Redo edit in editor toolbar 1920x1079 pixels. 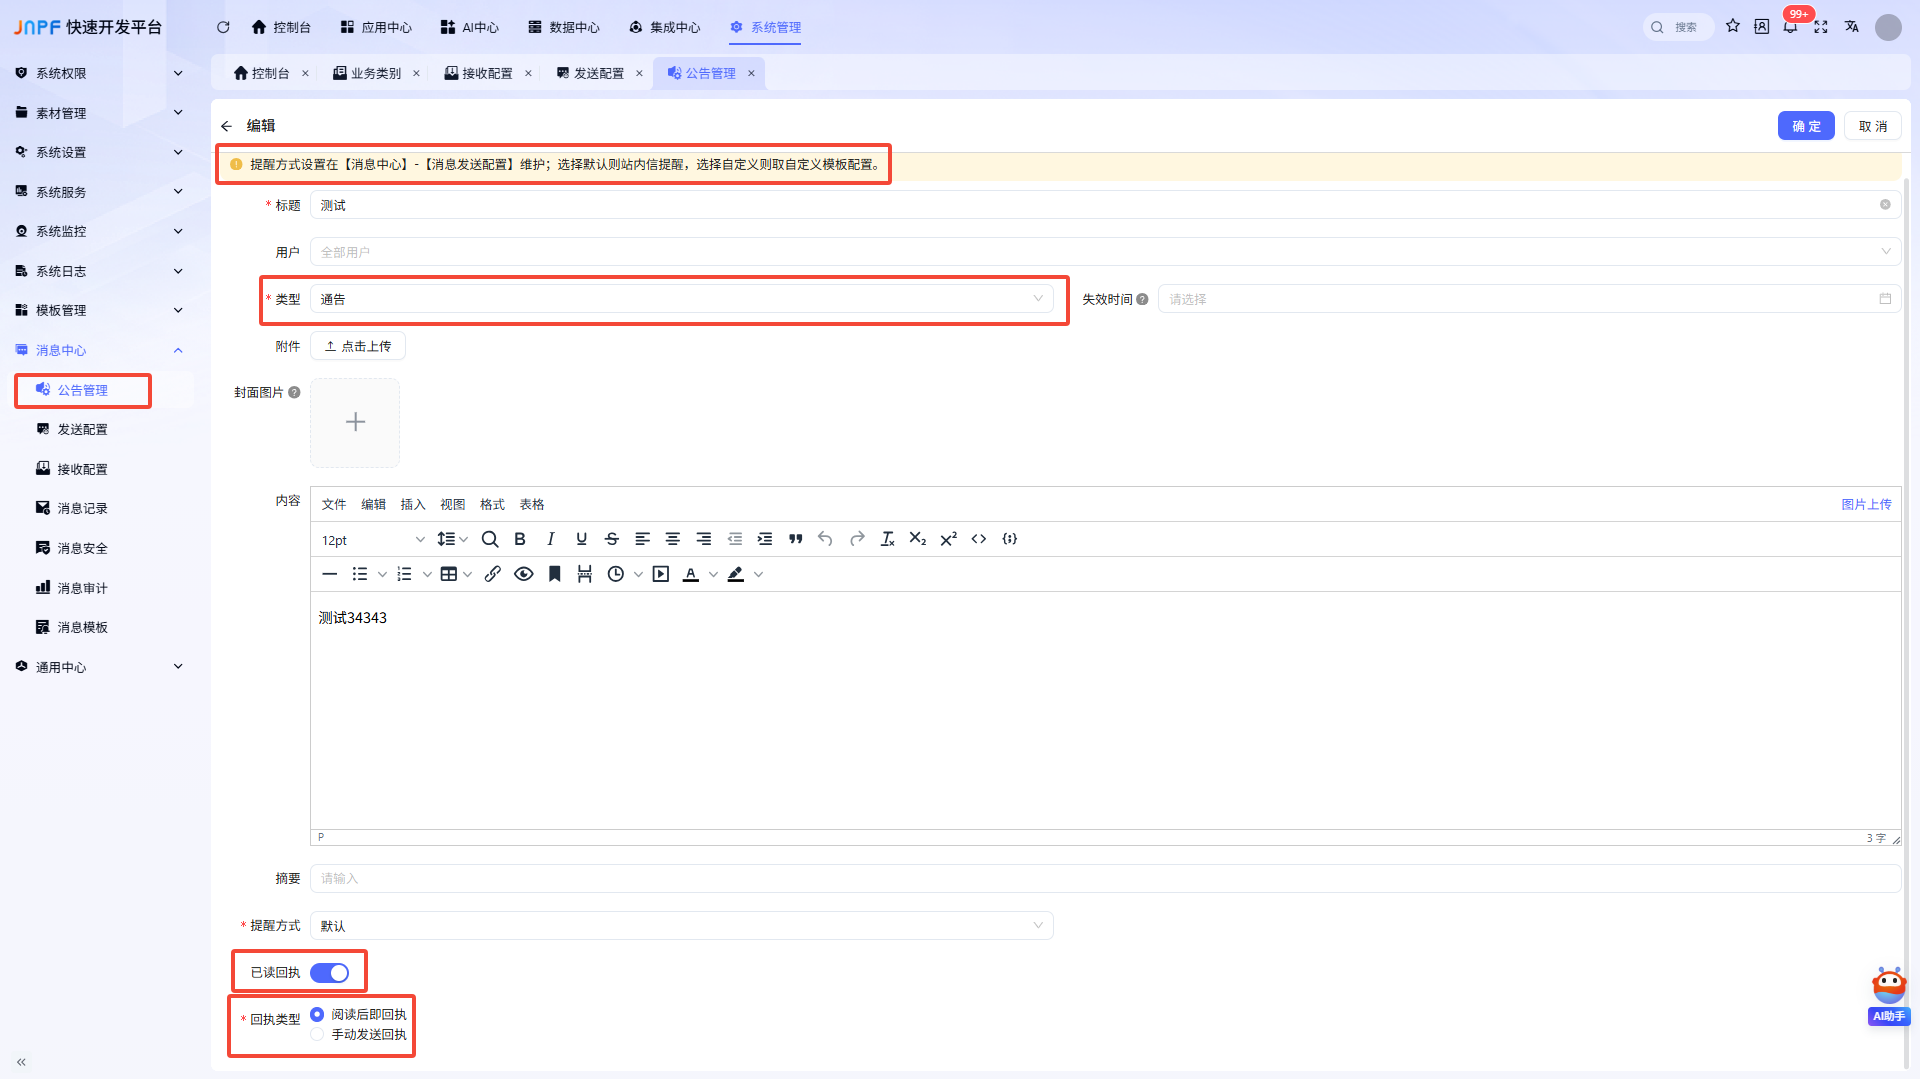pos(857,539)
